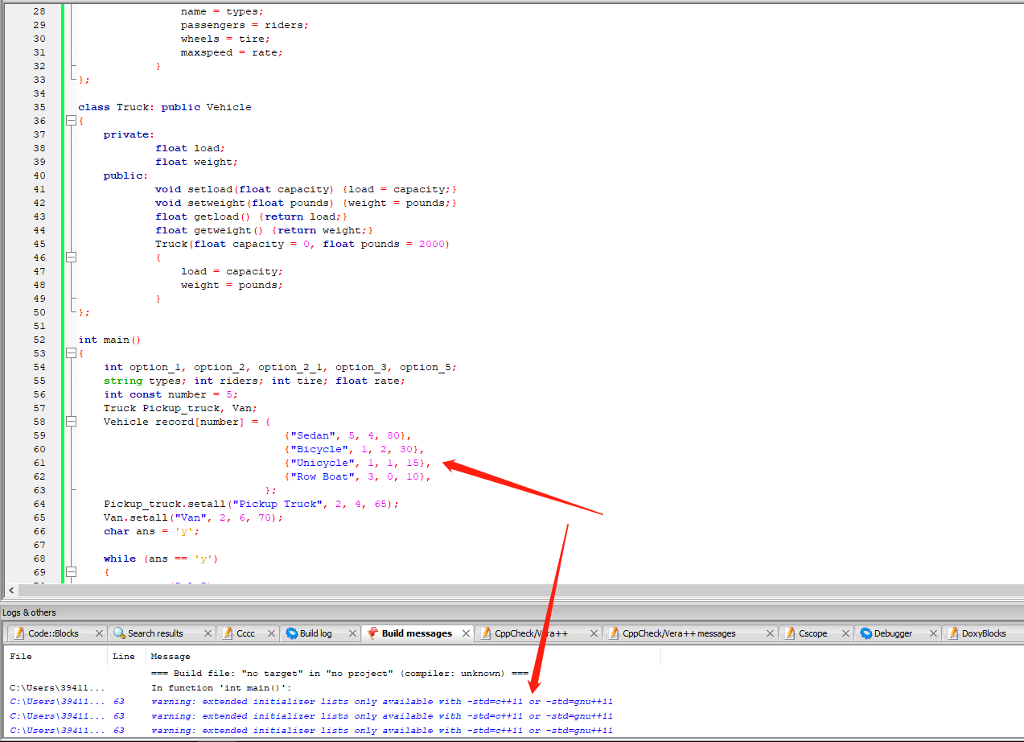Select the '=== Build file' message row
Screen dimensions: 1024x742
pos(340,673)
